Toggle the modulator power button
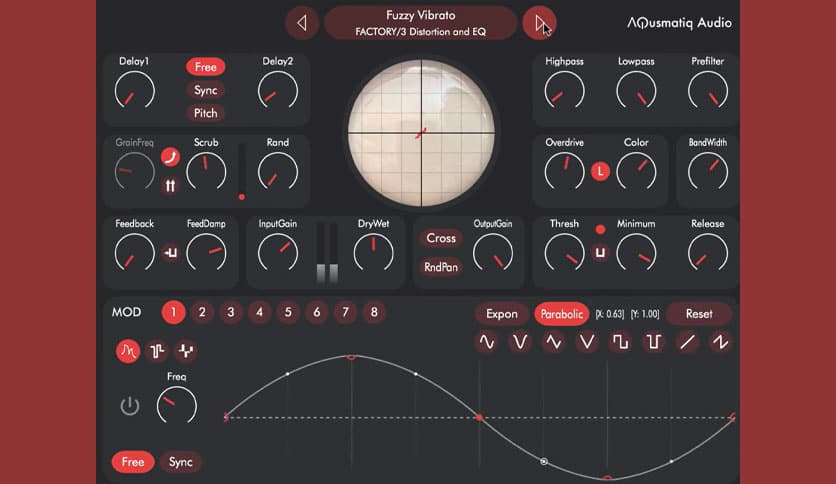The width and height of the screenshot is (836, 484). (x=130, y=406)
